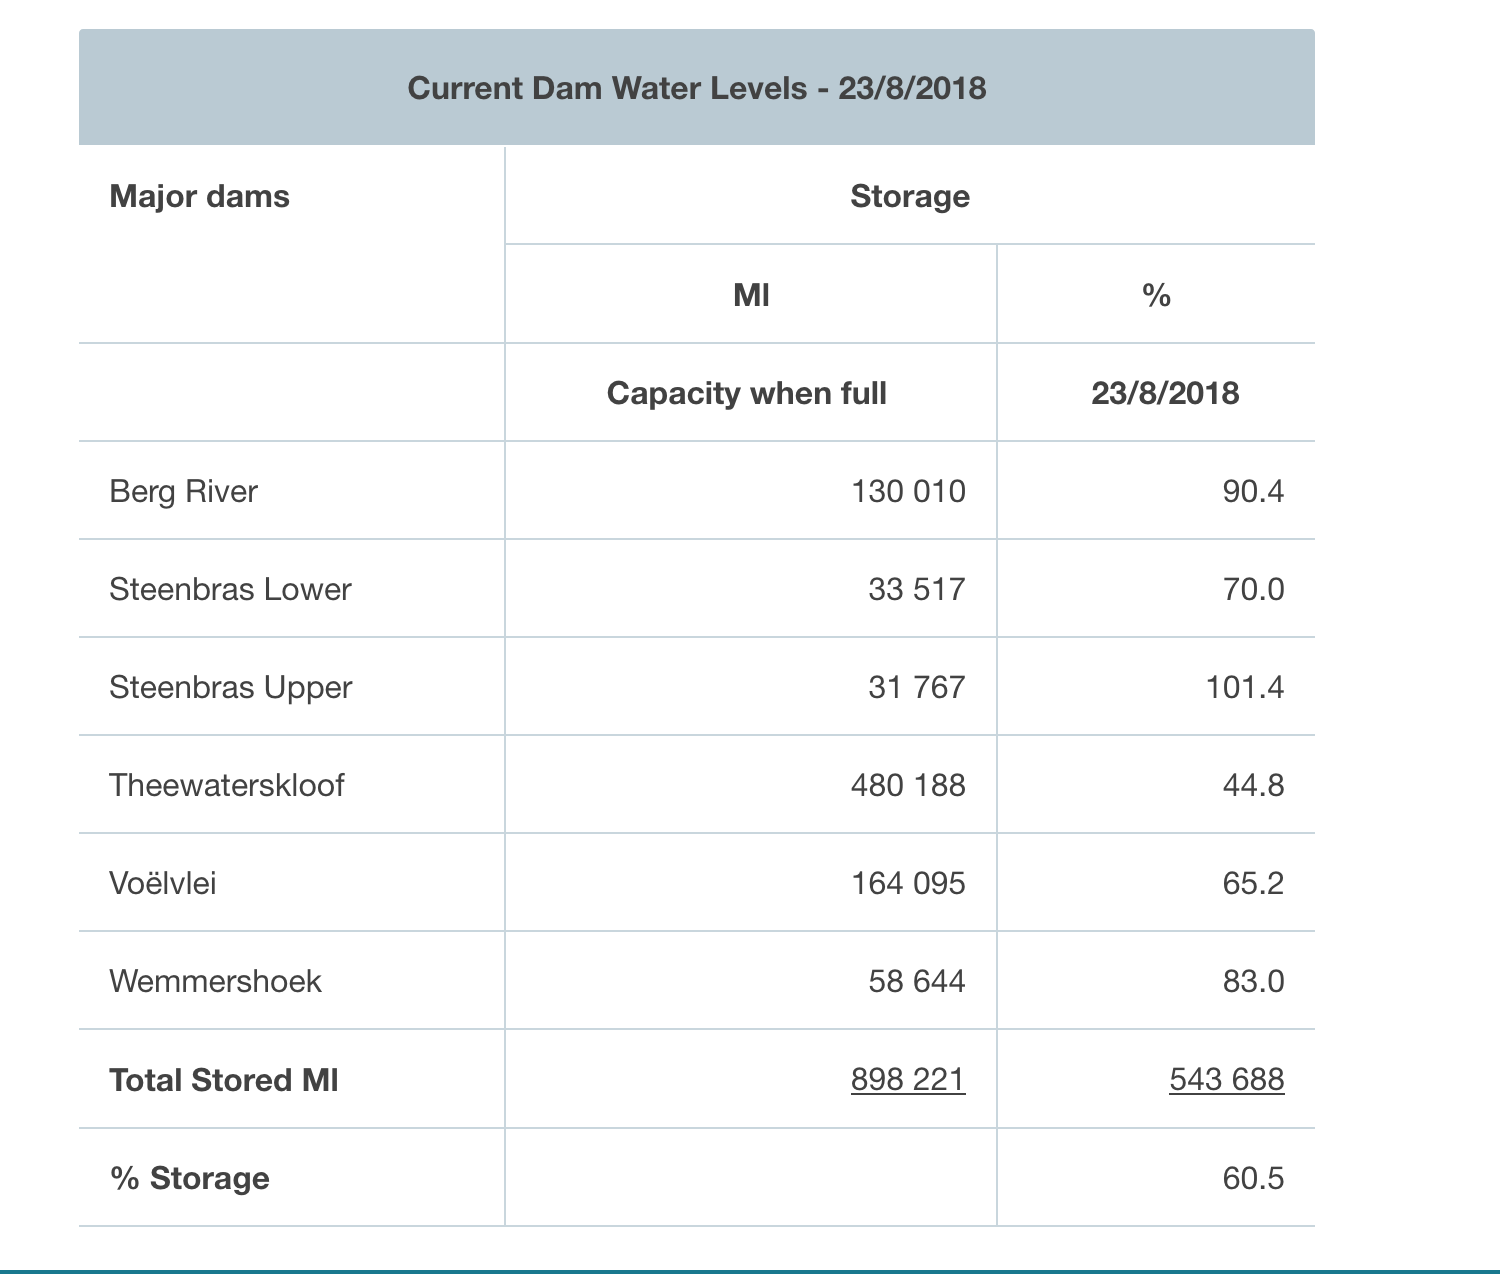Click the Current Dam Water Levels title
The image size is (1500, 1274).
coord(697,88)
